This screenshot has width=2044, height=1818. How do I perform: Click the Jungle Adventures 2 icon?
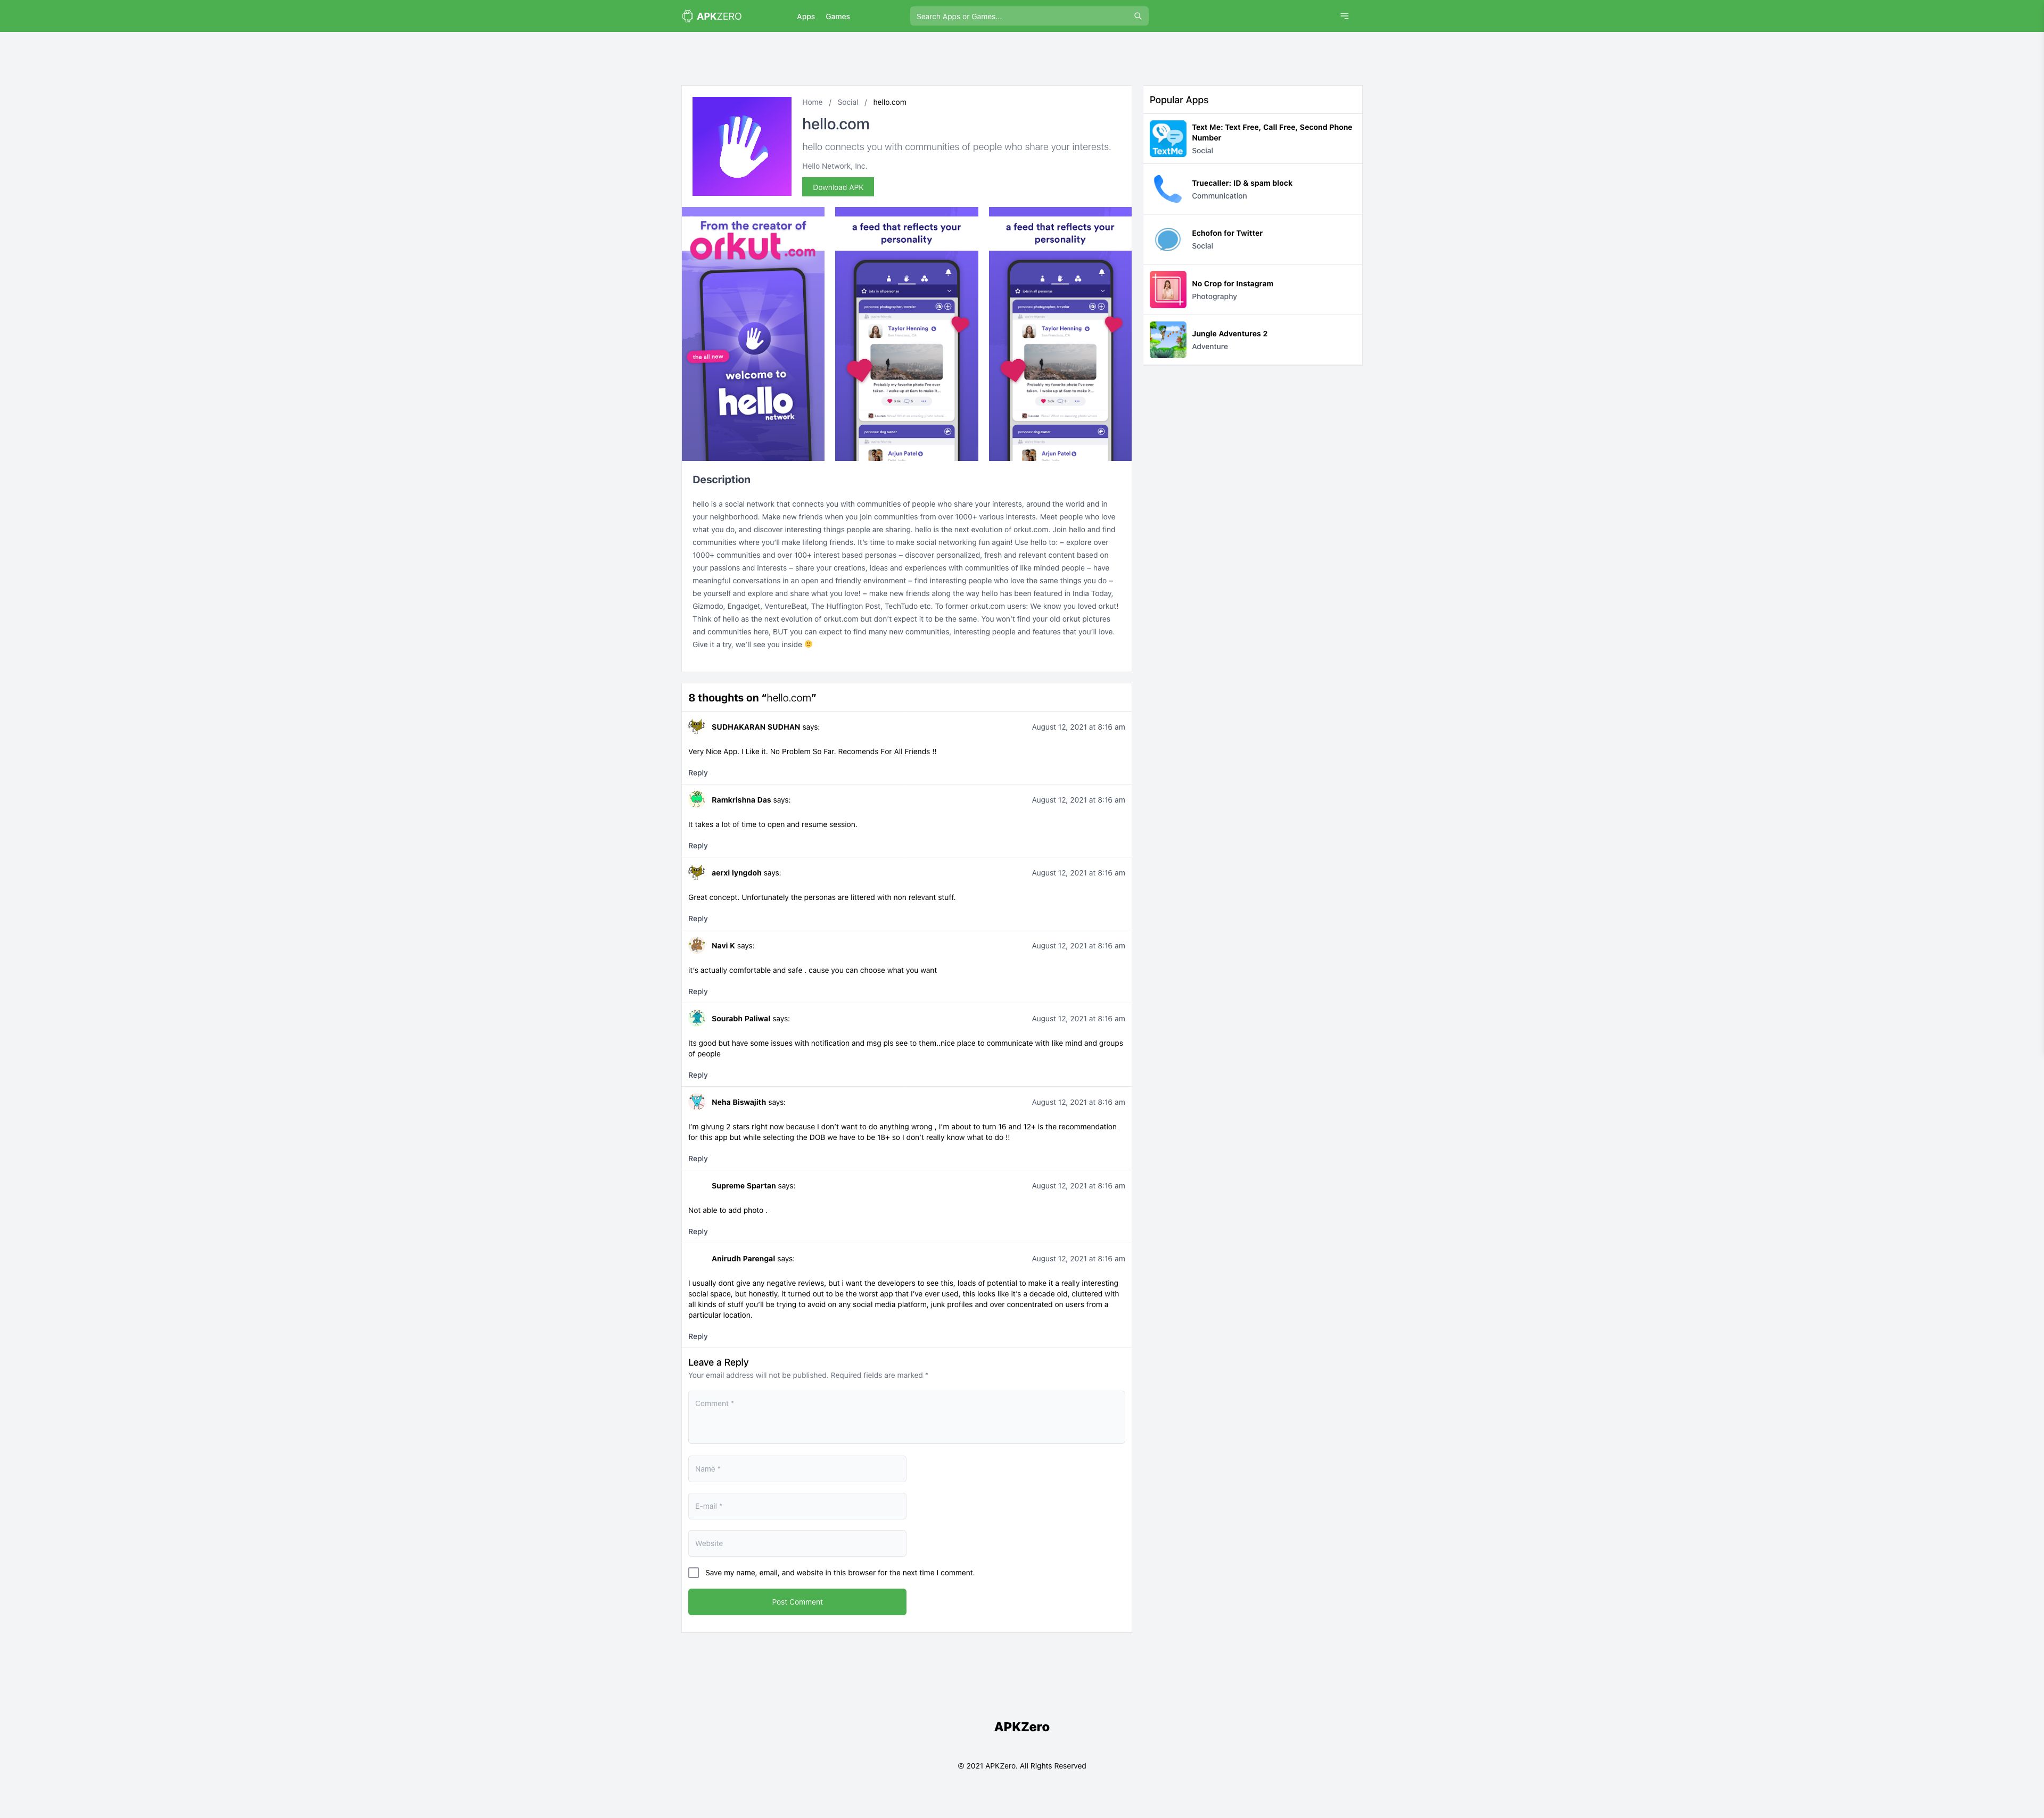coord(1168,340)
